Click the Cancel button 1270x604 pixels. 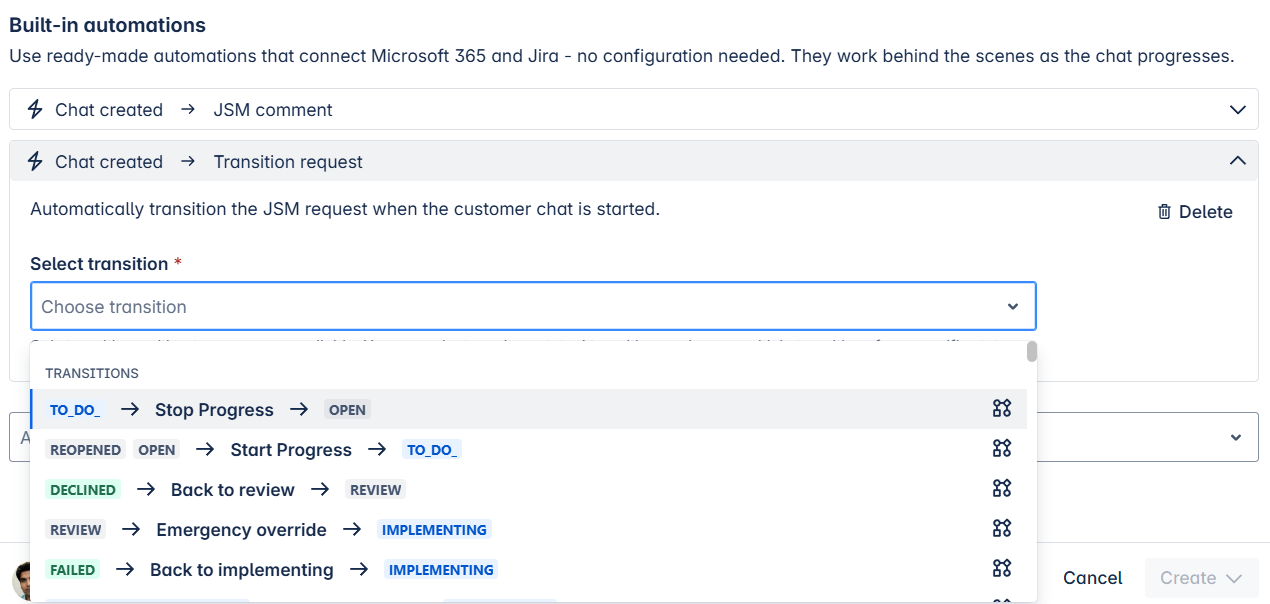[x=1092, y=578]
